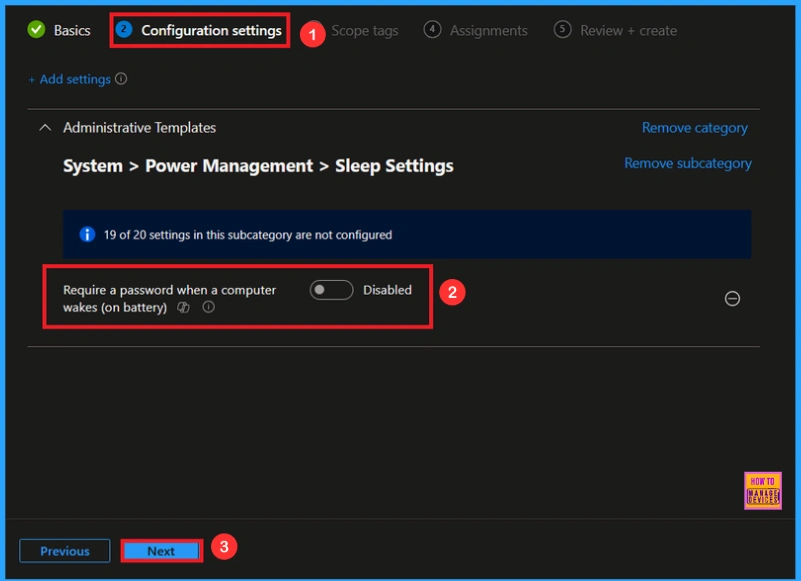This screenshot has width=801, height=581.
Task: Click the info icon beside Add settings
Action: [x=122, y=78]
